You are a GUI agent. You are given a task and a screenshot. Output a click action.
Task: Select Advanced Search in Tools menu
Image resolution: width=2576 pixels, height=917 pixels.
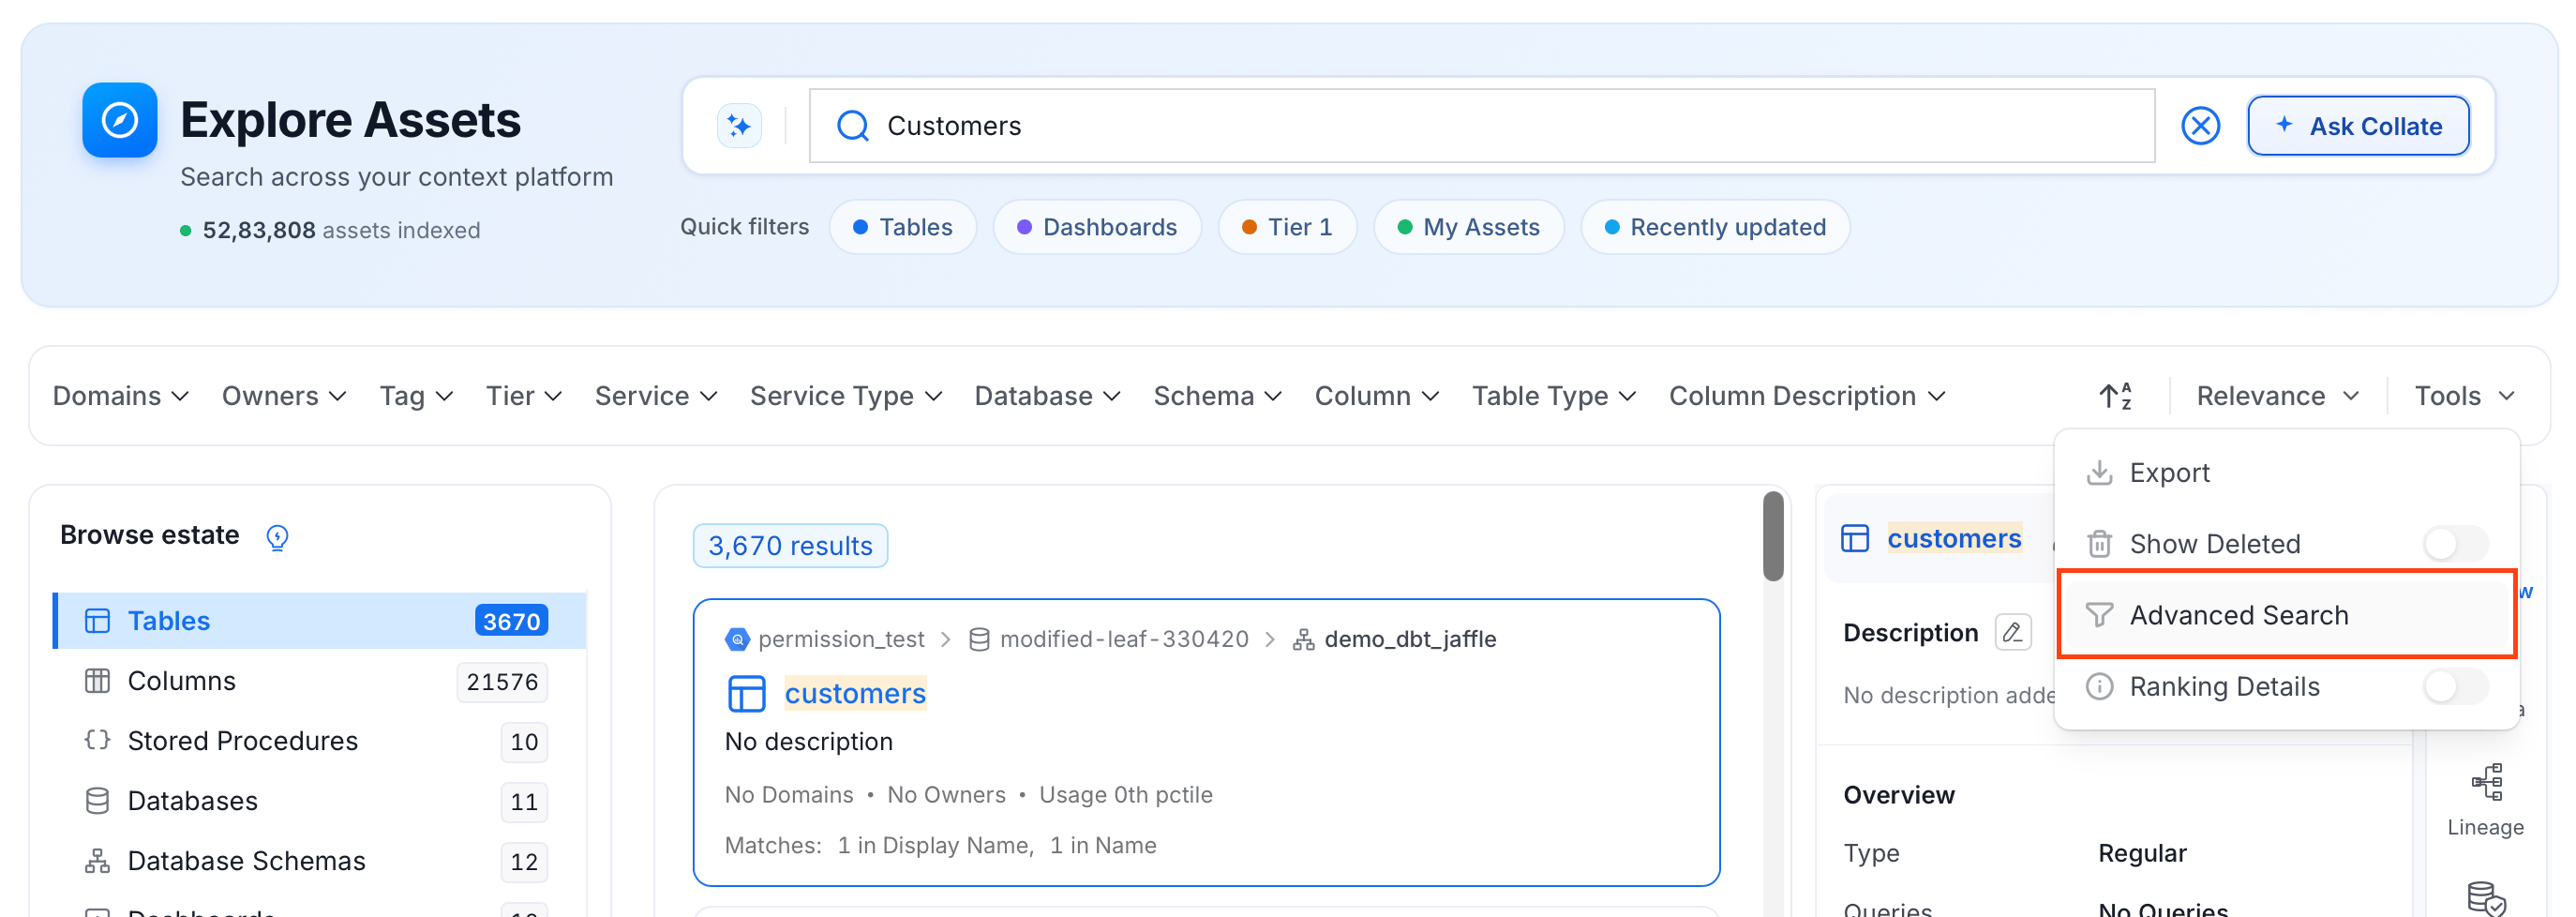(2287, 615)
